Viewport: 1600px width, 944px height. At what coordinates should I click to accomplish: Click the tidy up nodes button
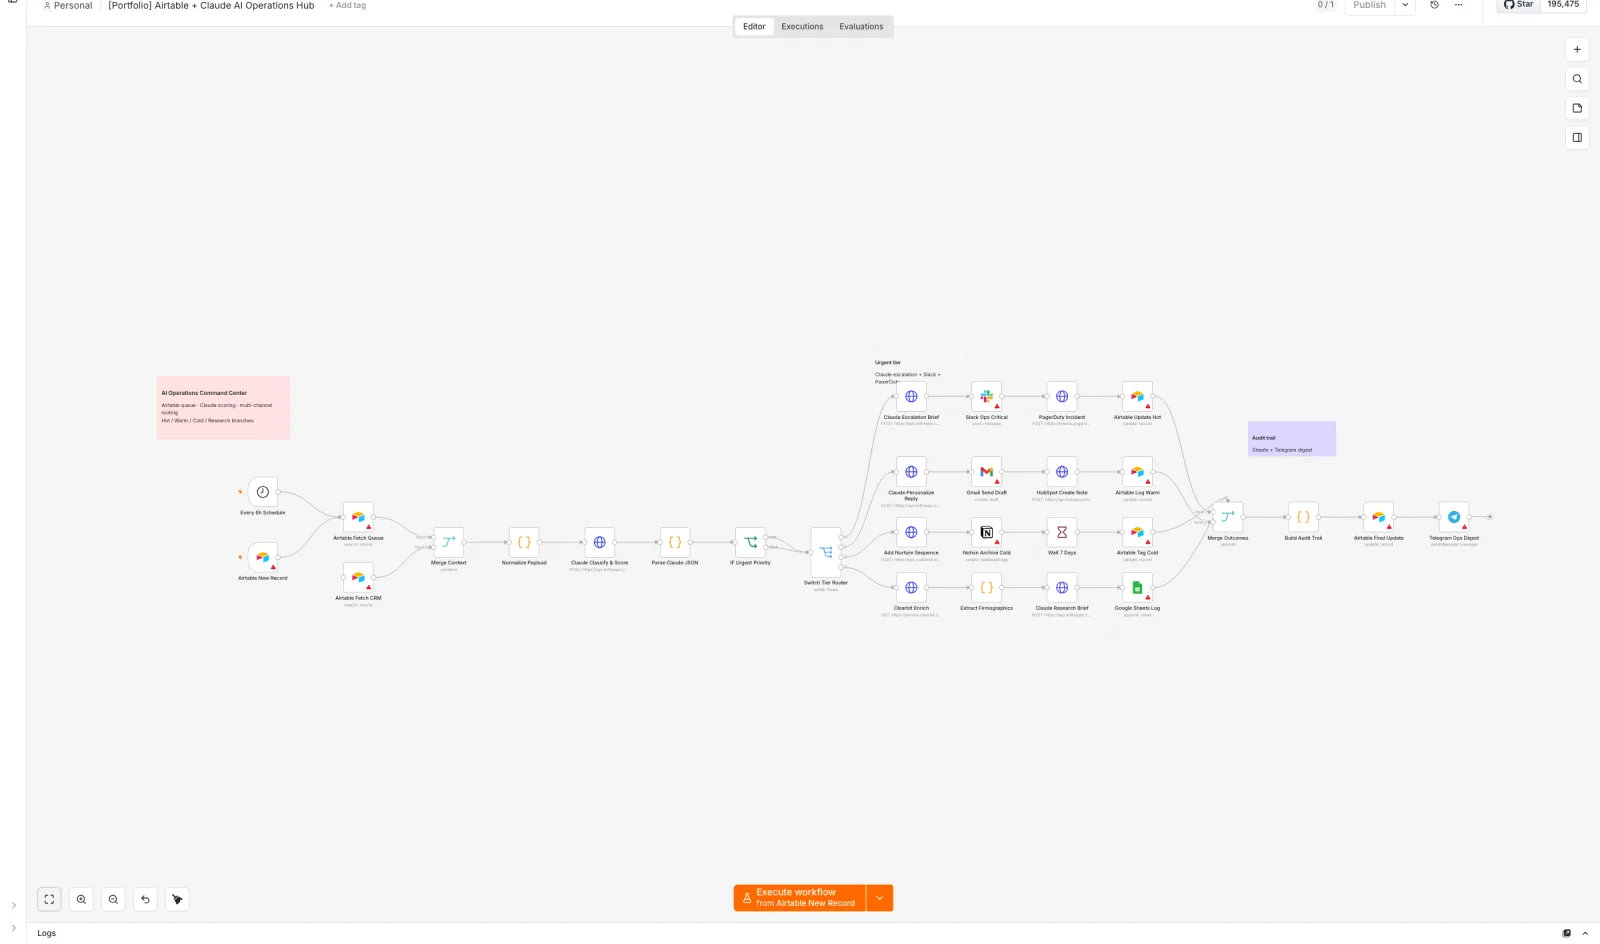pos(177,899)
